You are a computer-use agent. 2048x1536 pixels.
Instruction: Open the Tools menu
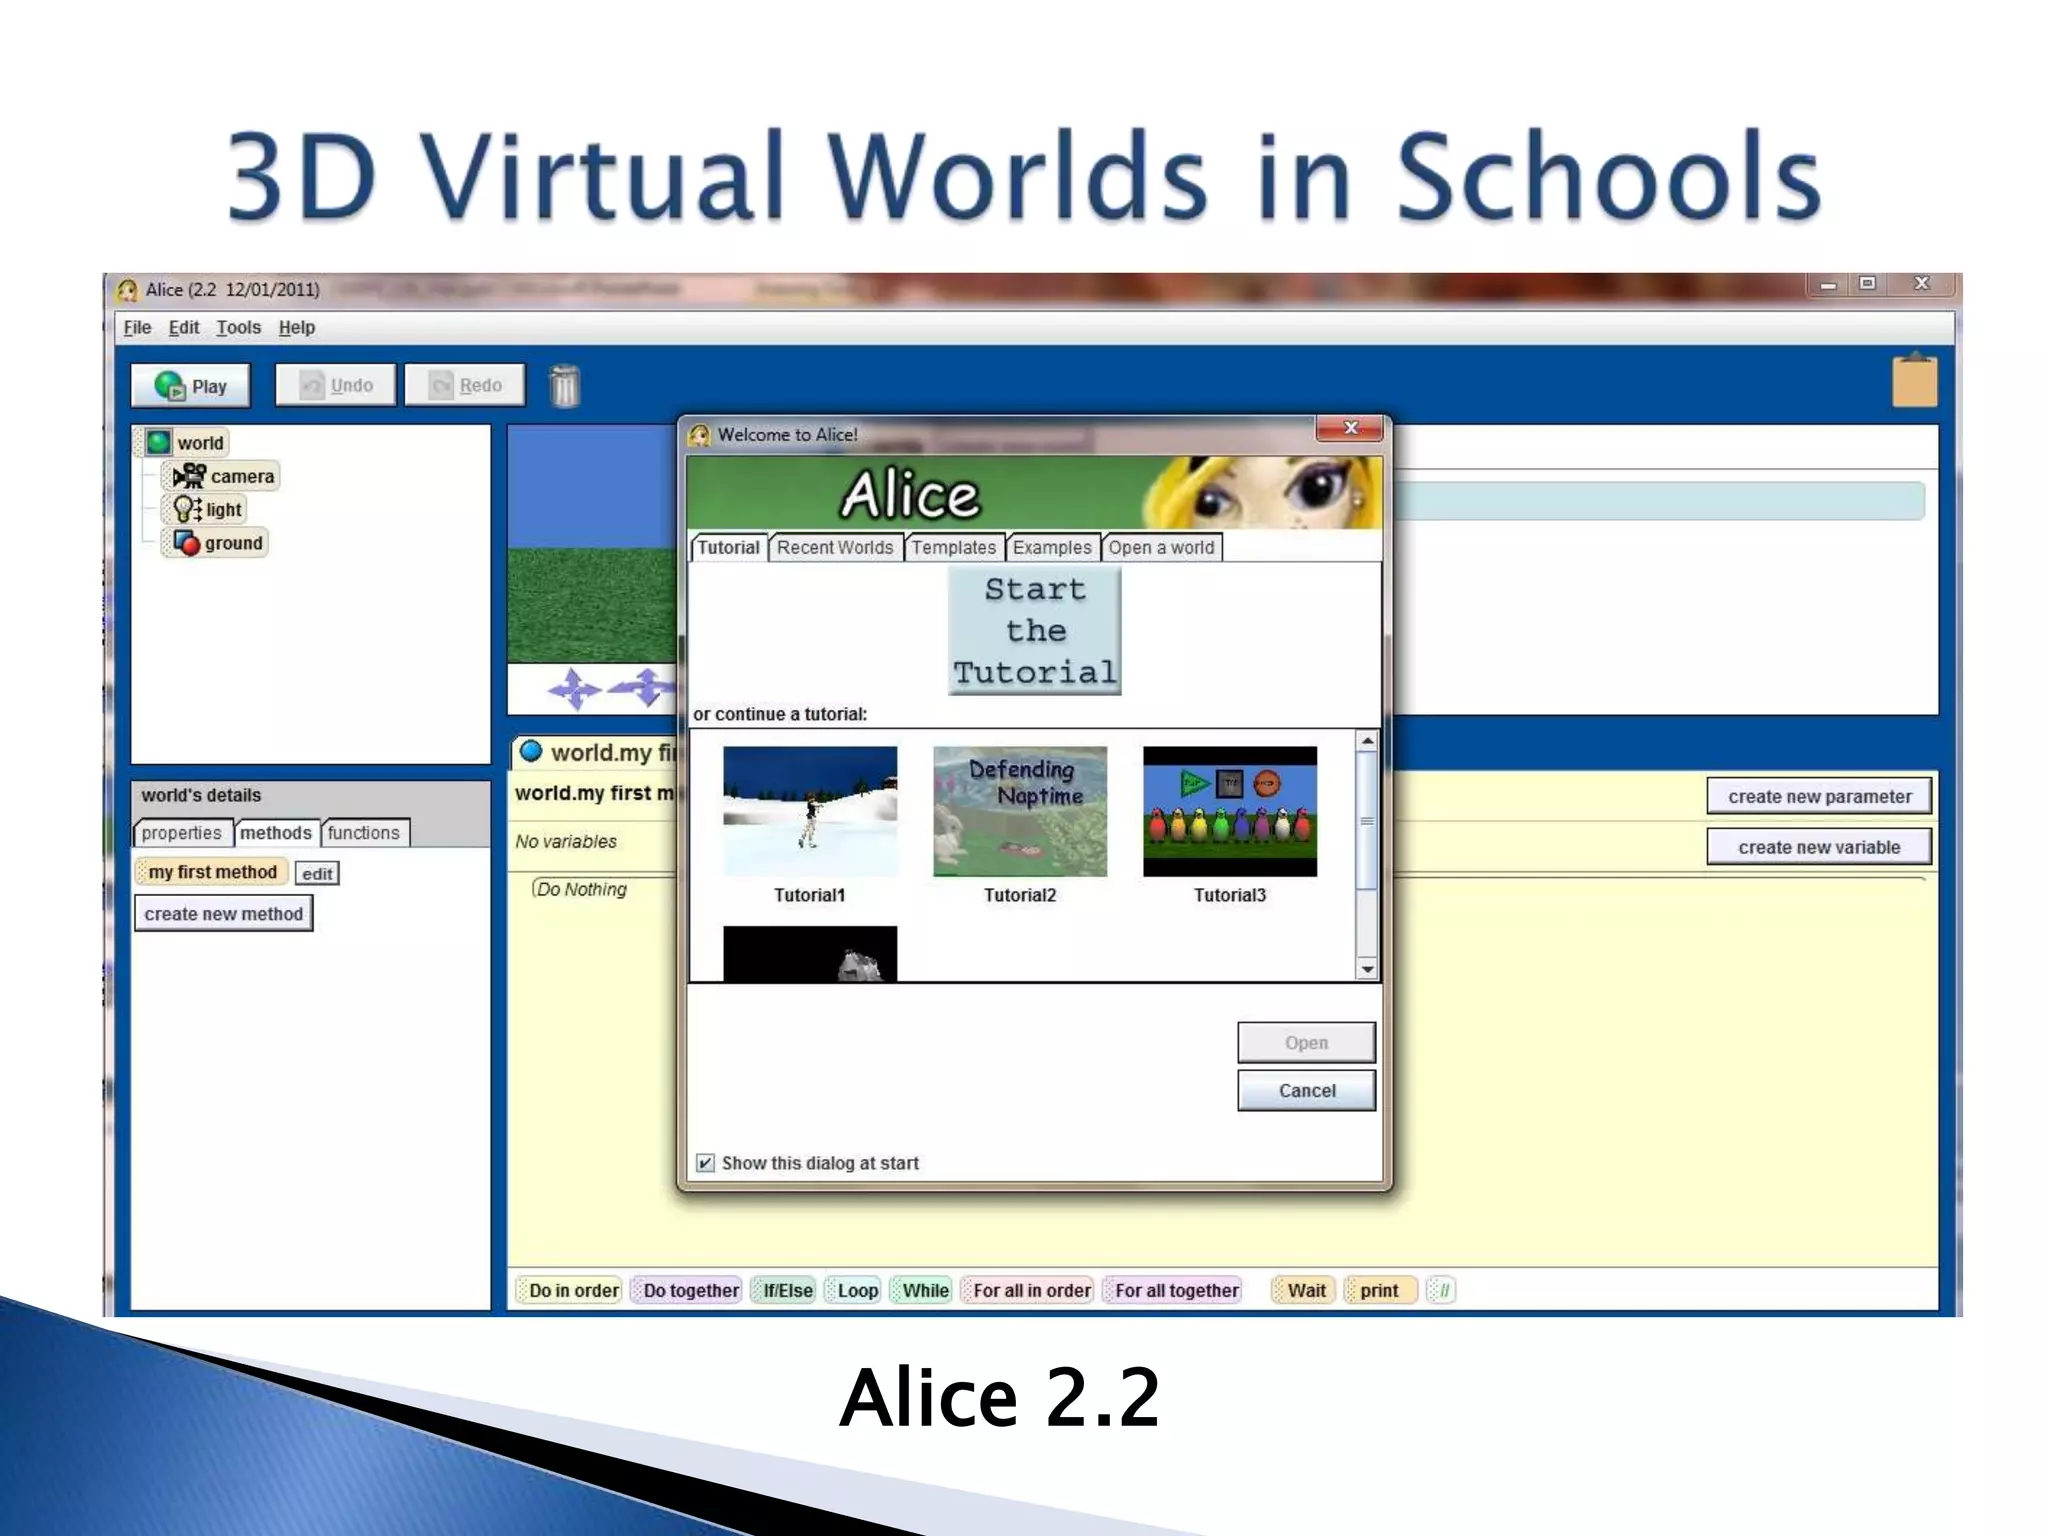click(x=238, y=328)
